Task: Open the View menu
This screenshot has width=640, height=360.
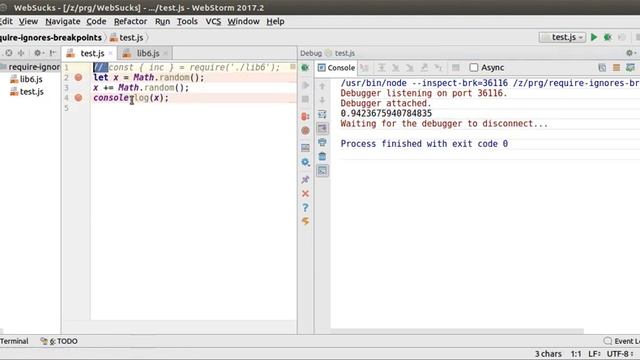Action: [x=28, y=21]
